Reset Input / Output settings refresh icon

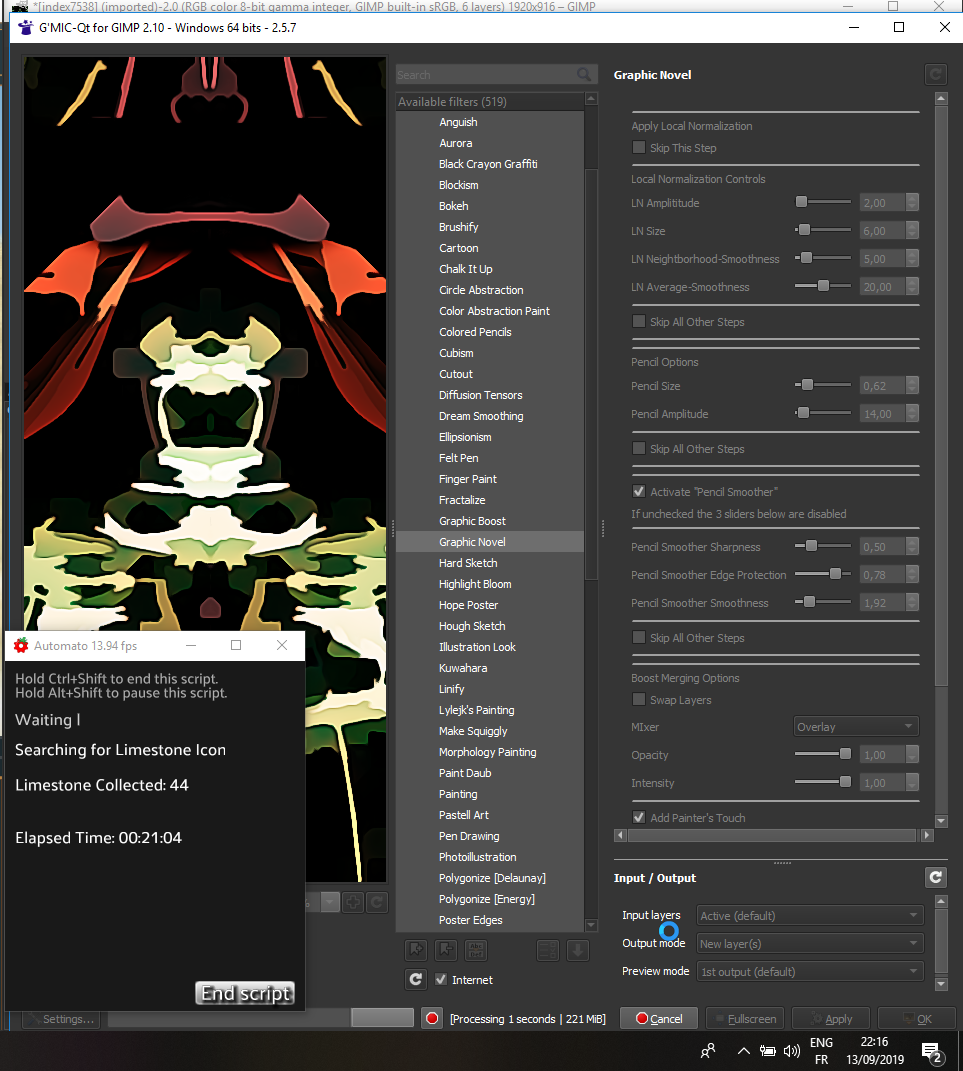(936, 877)
